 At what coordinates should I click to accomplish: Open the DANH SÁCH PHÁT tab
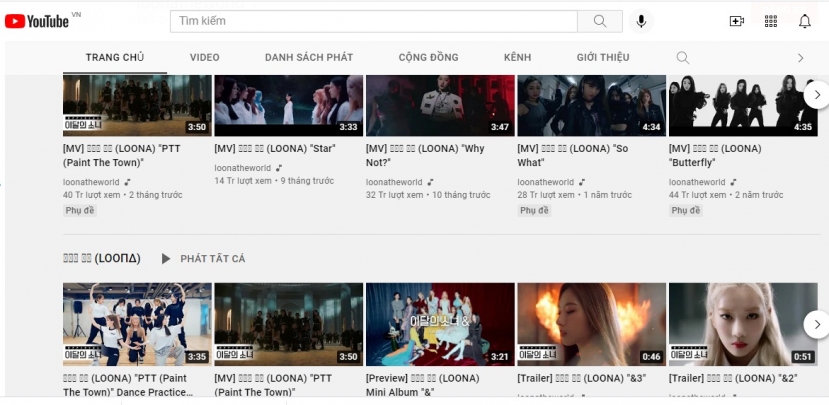309,57
